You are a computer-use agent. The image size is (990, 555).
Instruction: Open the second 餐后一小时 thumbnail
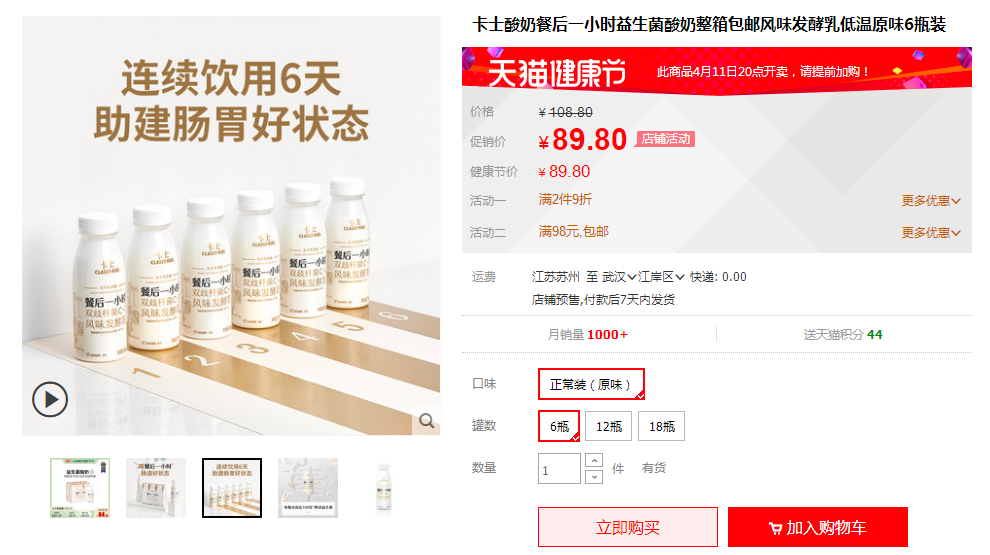pos(156,488)
